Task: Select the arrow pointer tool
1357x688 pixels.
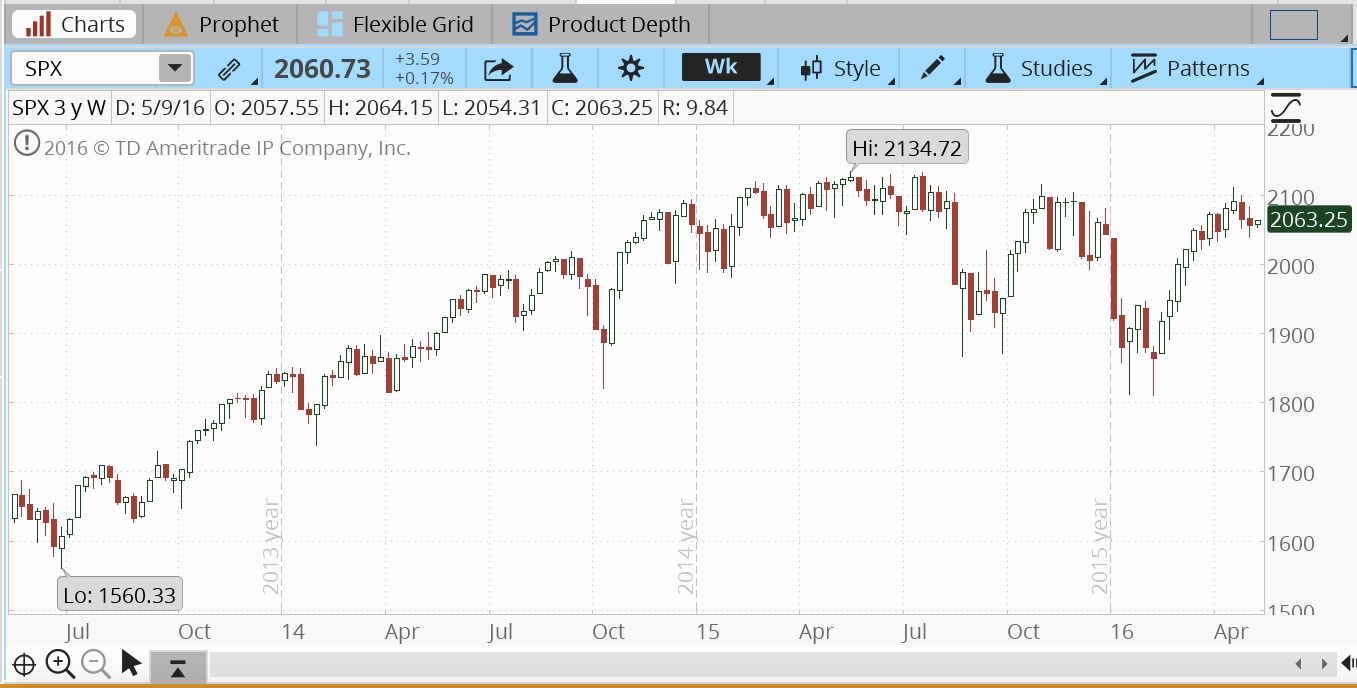Action: pos(131,663)
